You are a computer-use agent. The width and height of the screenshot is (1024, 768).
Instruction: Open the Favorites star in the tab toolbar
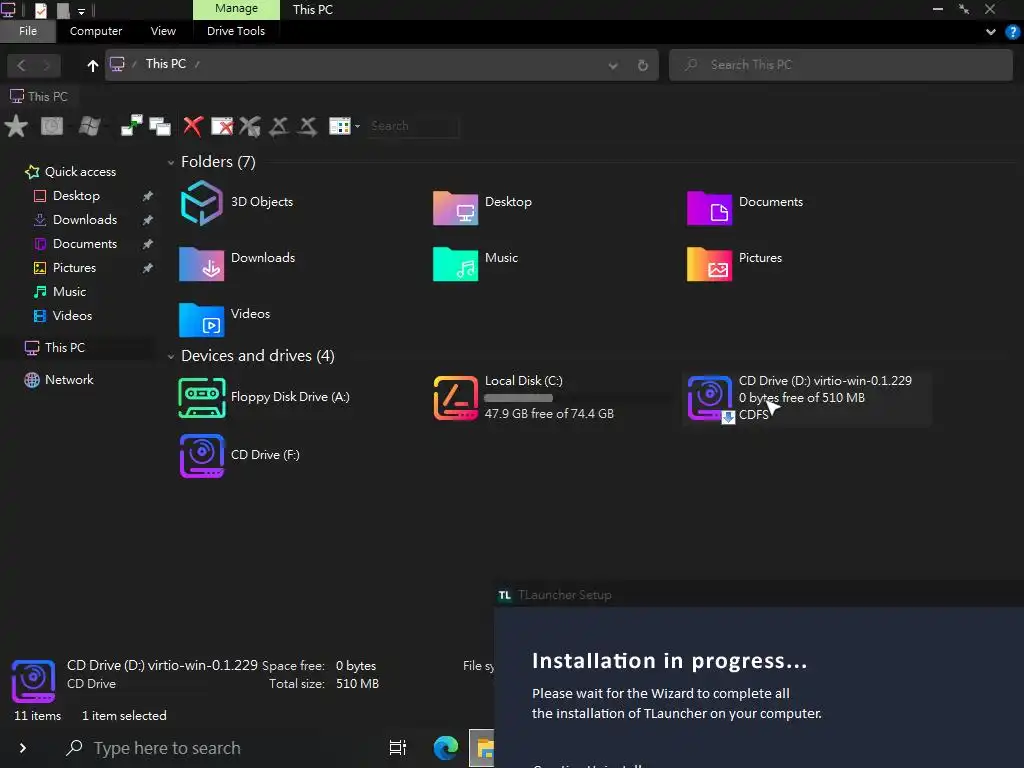coord(16,126)
